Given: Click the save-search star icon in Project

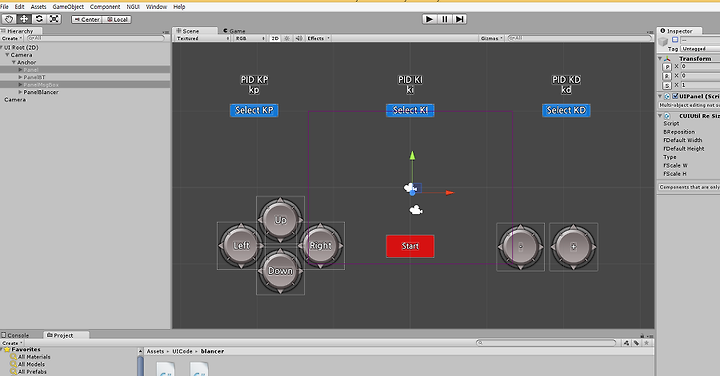Looking at the screenshot, I should (647, 342).
